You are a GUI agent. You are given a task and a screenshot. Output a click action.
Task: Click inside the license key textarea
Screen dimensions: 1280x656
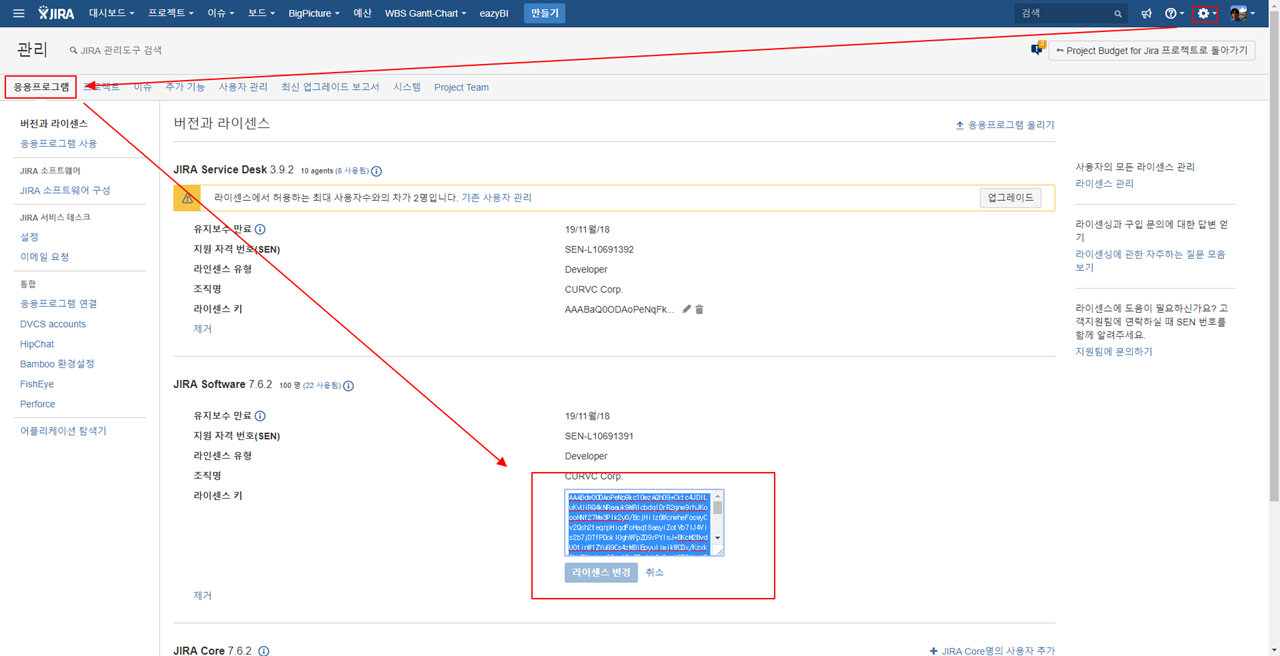click(x=638, y=523)
